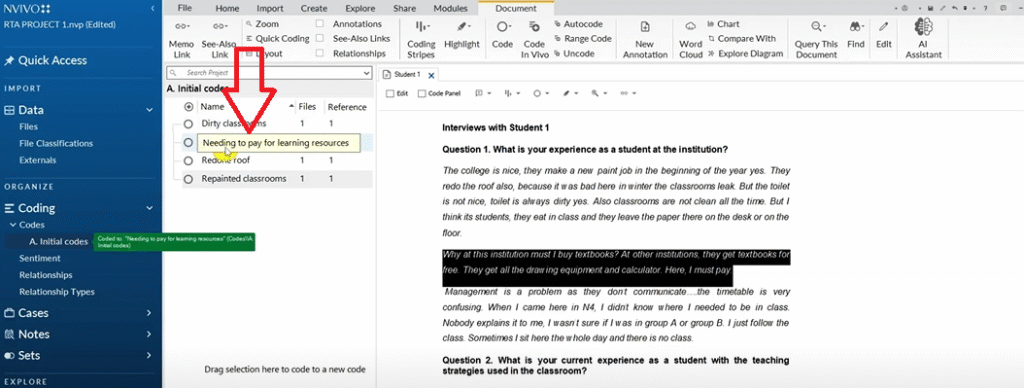1024x388 pixels.
Task: Click the Zoom ribbon option
Action: pos(263,24)
